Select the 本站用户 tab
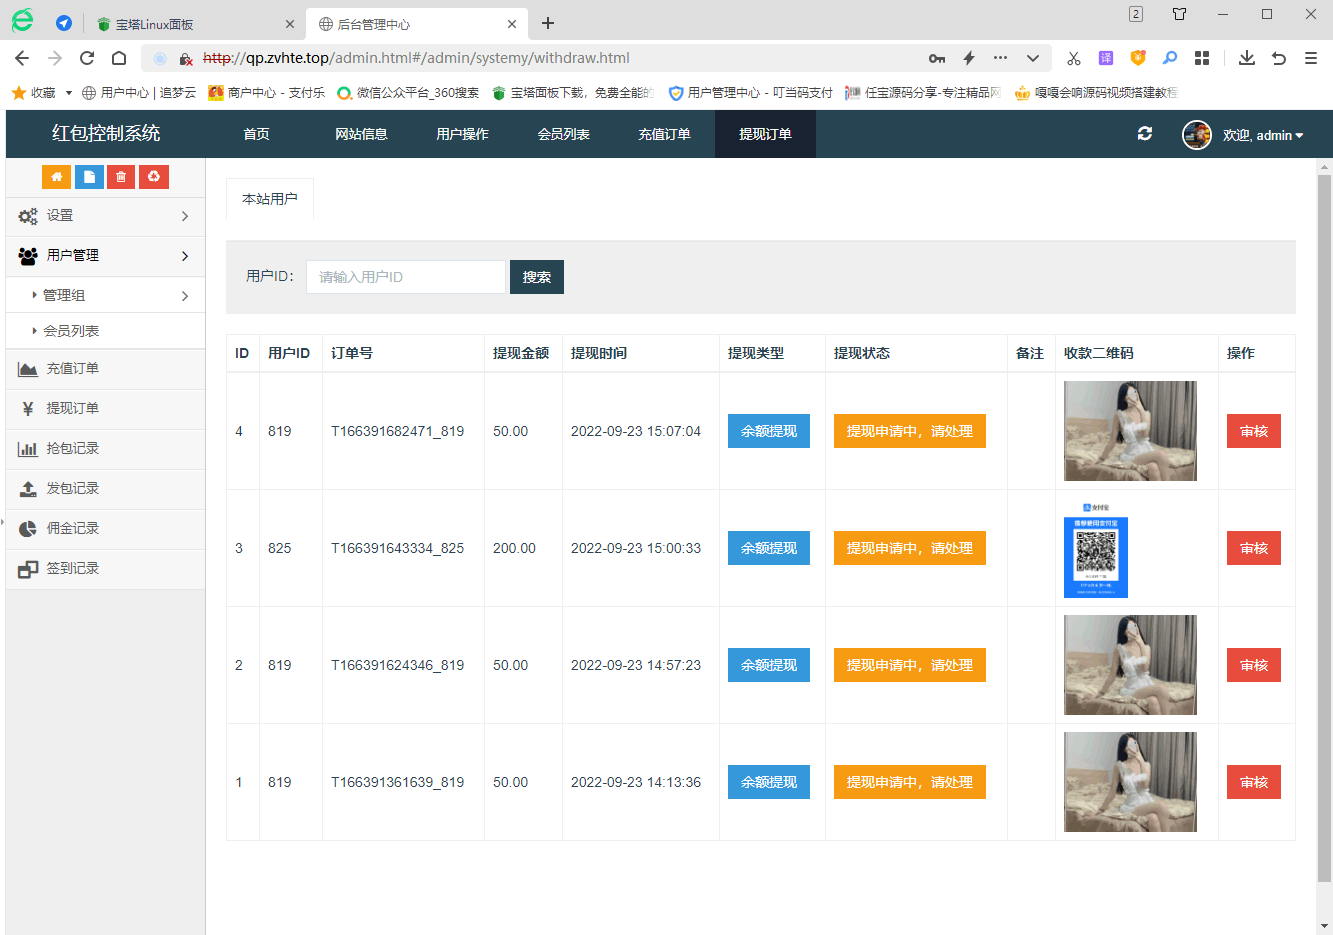This screenshot has width=1333, height=935. (x=270, y=199)
